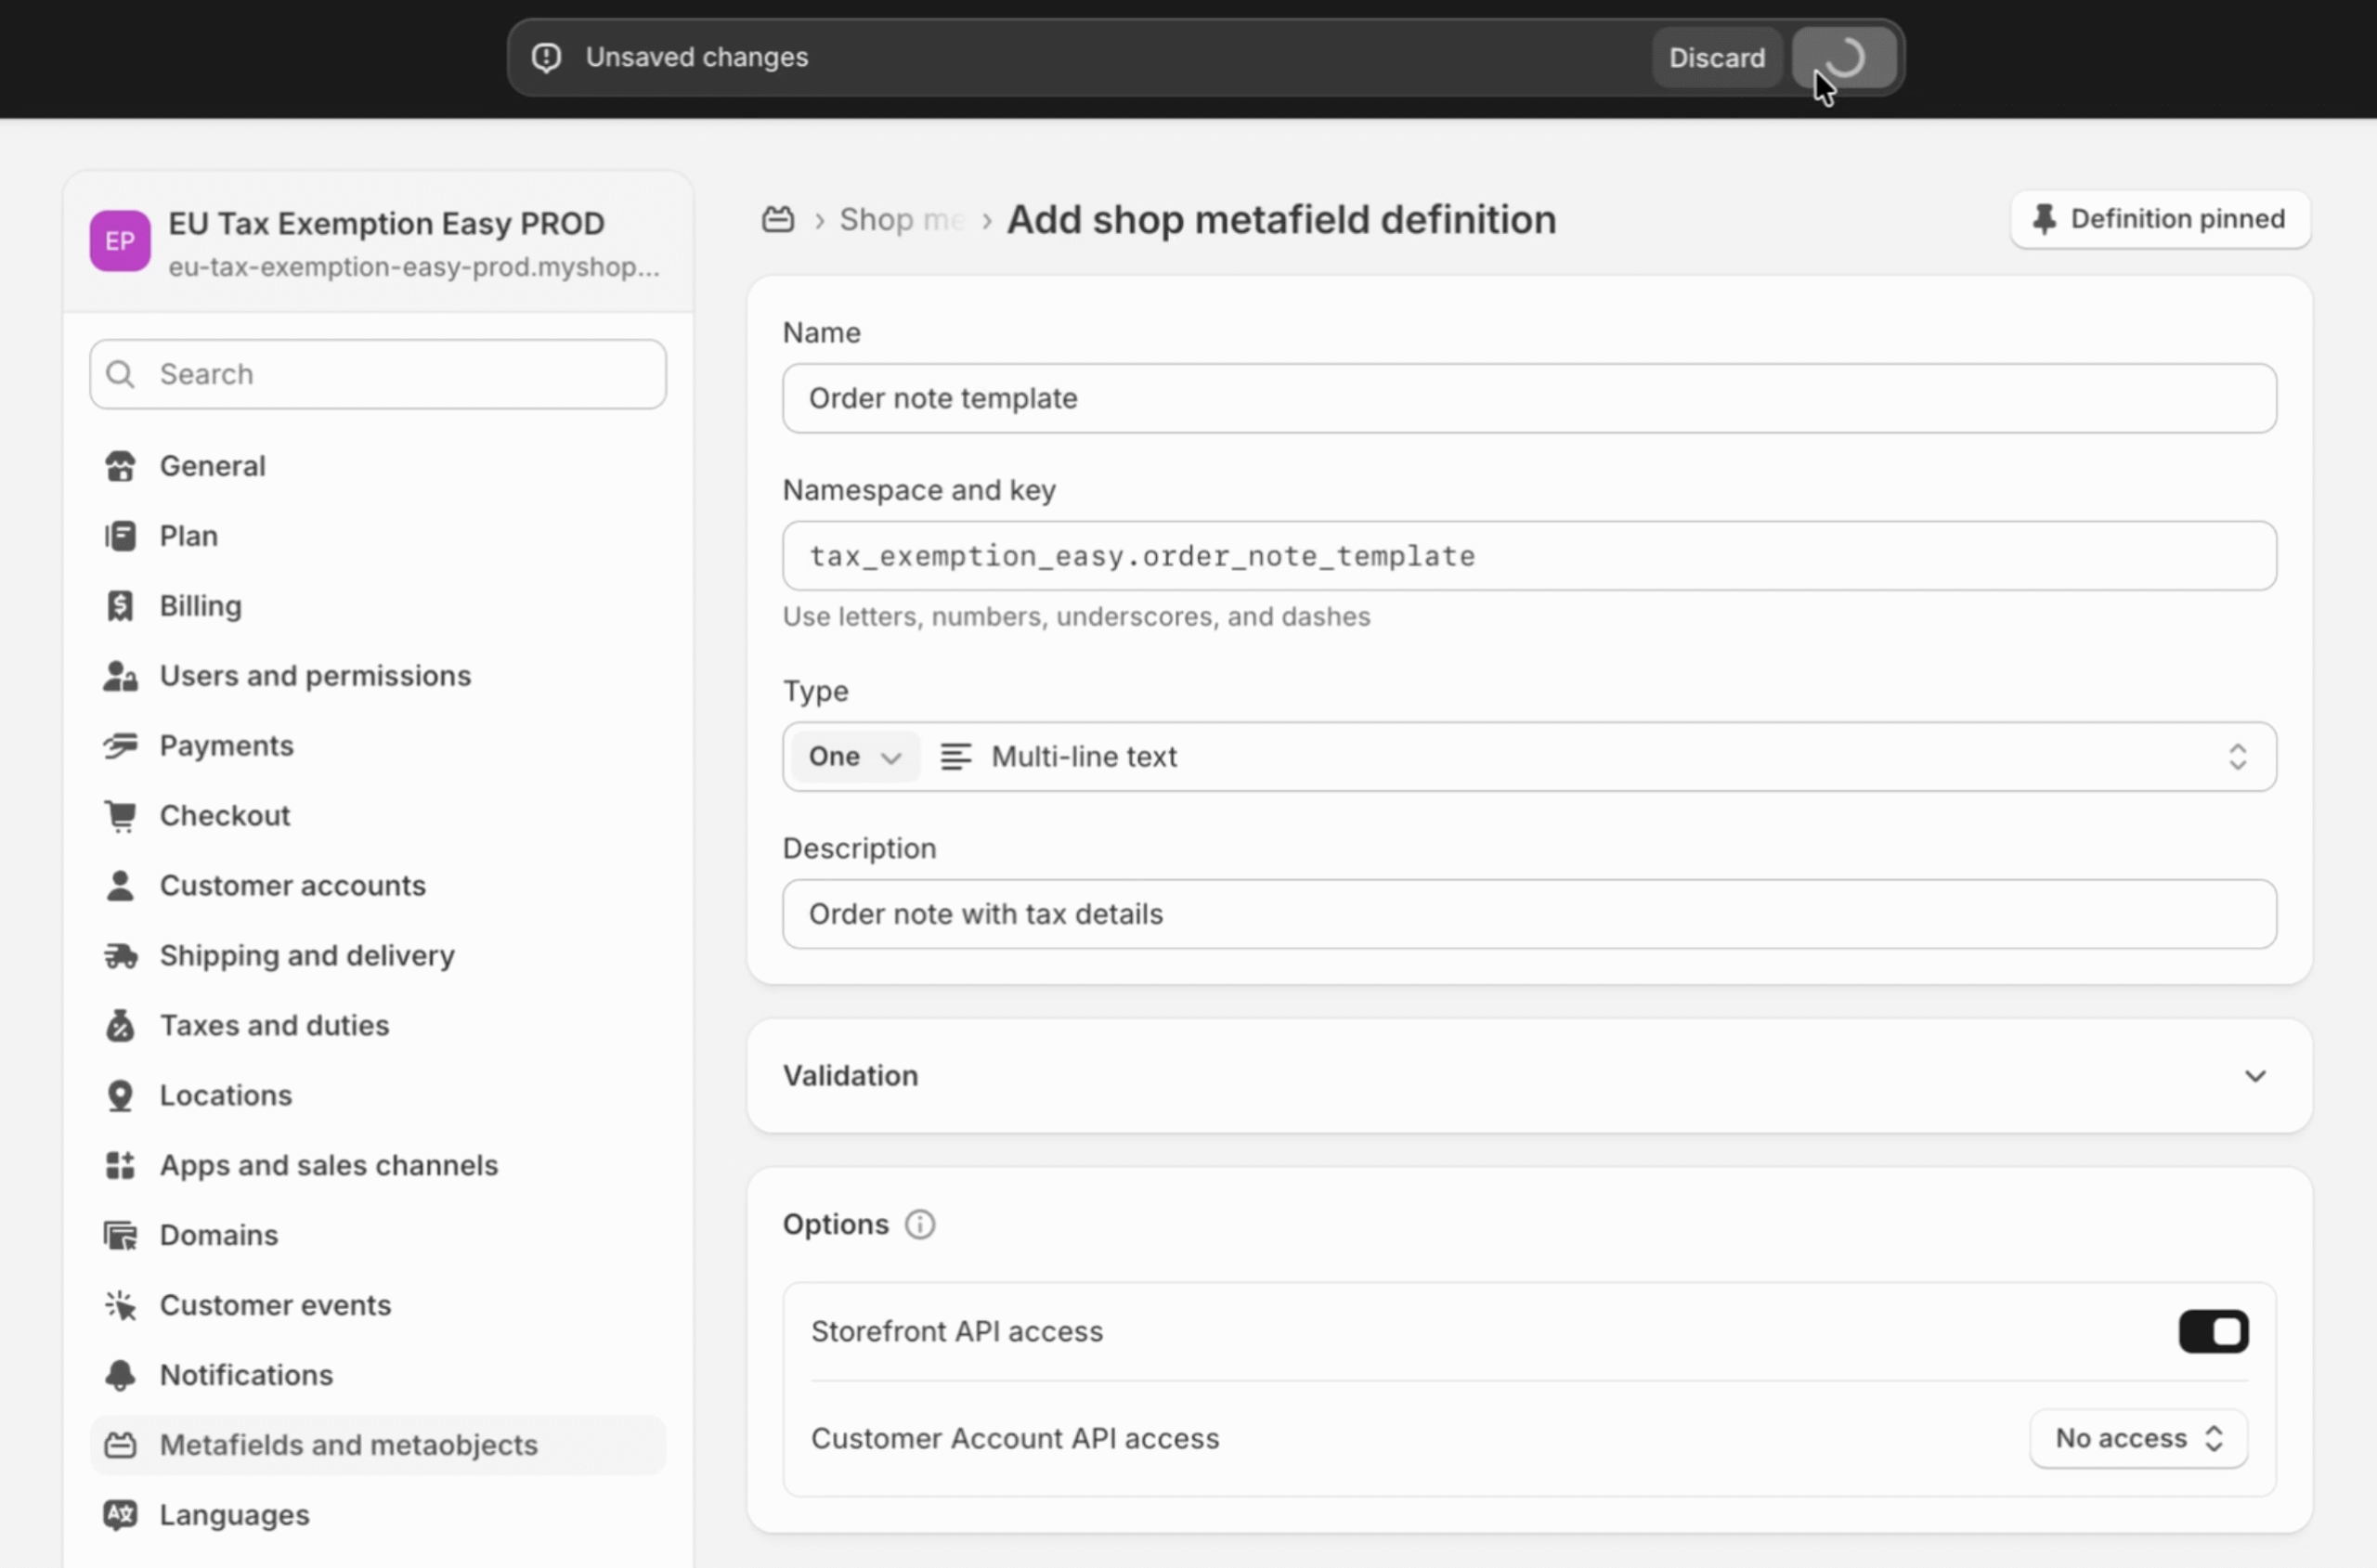
Task: Click the Taxes and duties icon
Action: click(x=120, y=1026)
